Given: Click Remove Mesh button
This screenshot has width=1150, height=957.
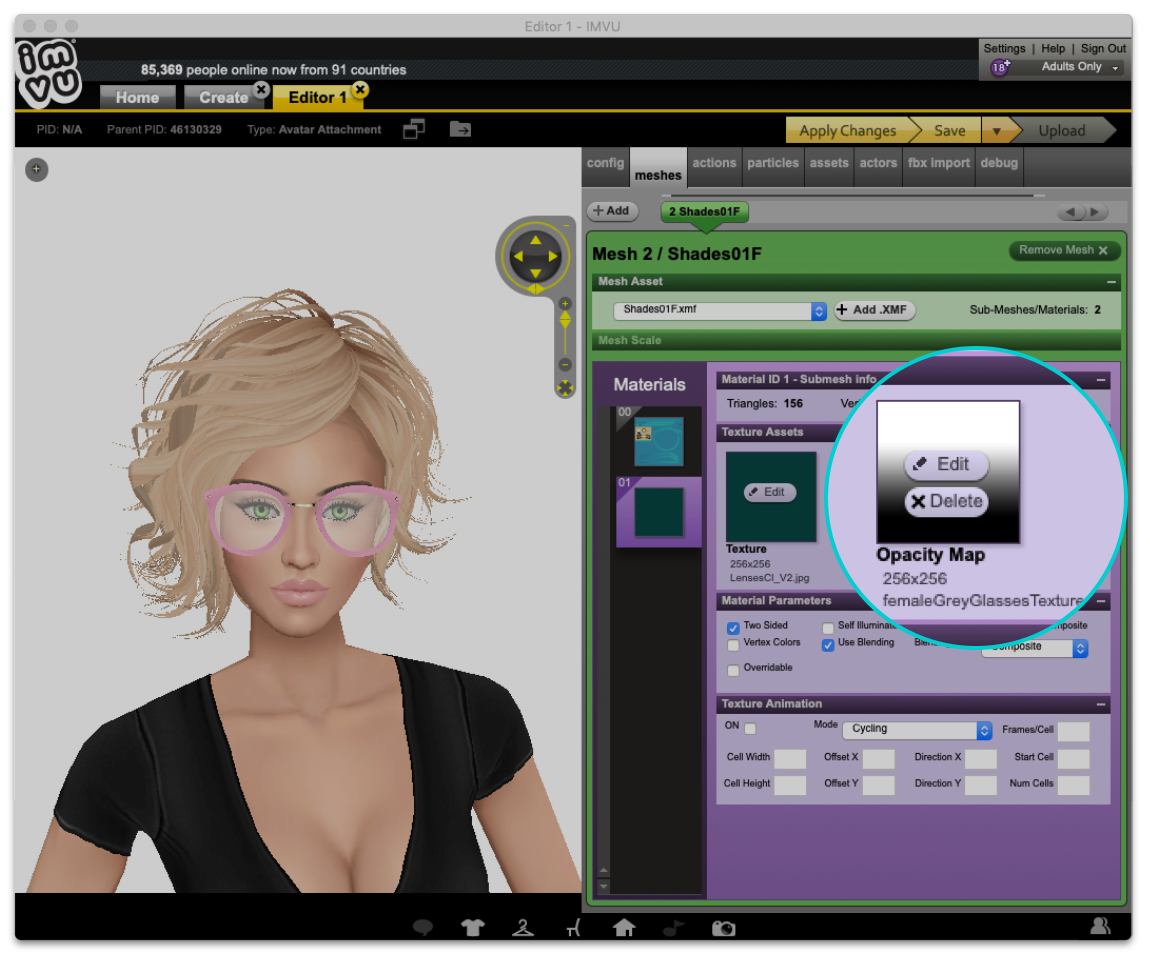Looking at the screenshot, I should 1063,250.
